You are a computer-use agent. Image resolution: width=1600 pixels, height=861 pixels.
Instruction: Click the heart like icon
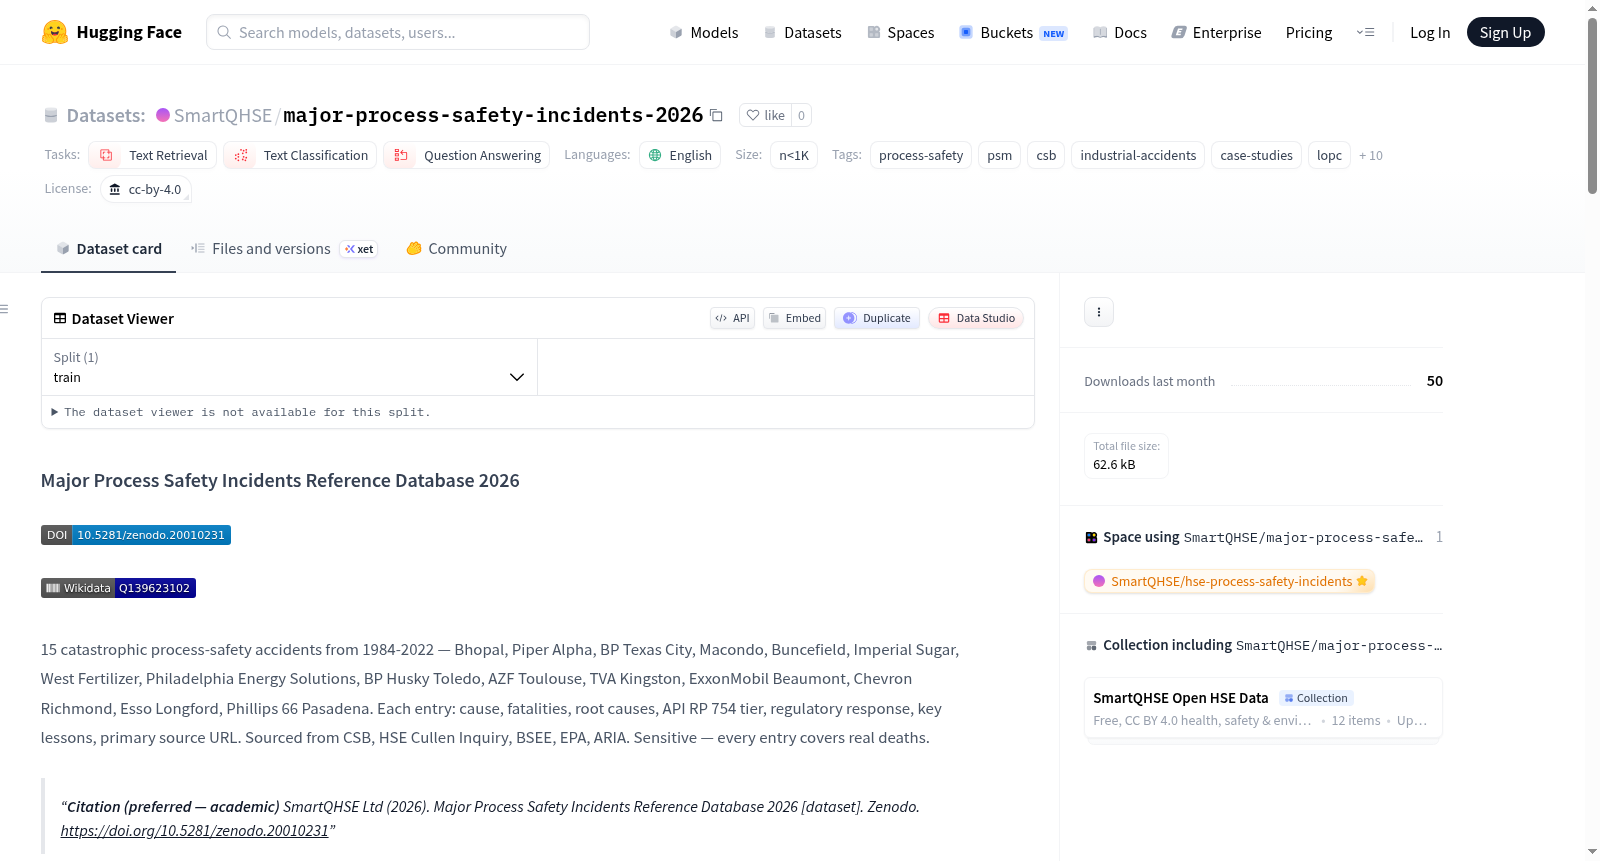pos(753,115)
